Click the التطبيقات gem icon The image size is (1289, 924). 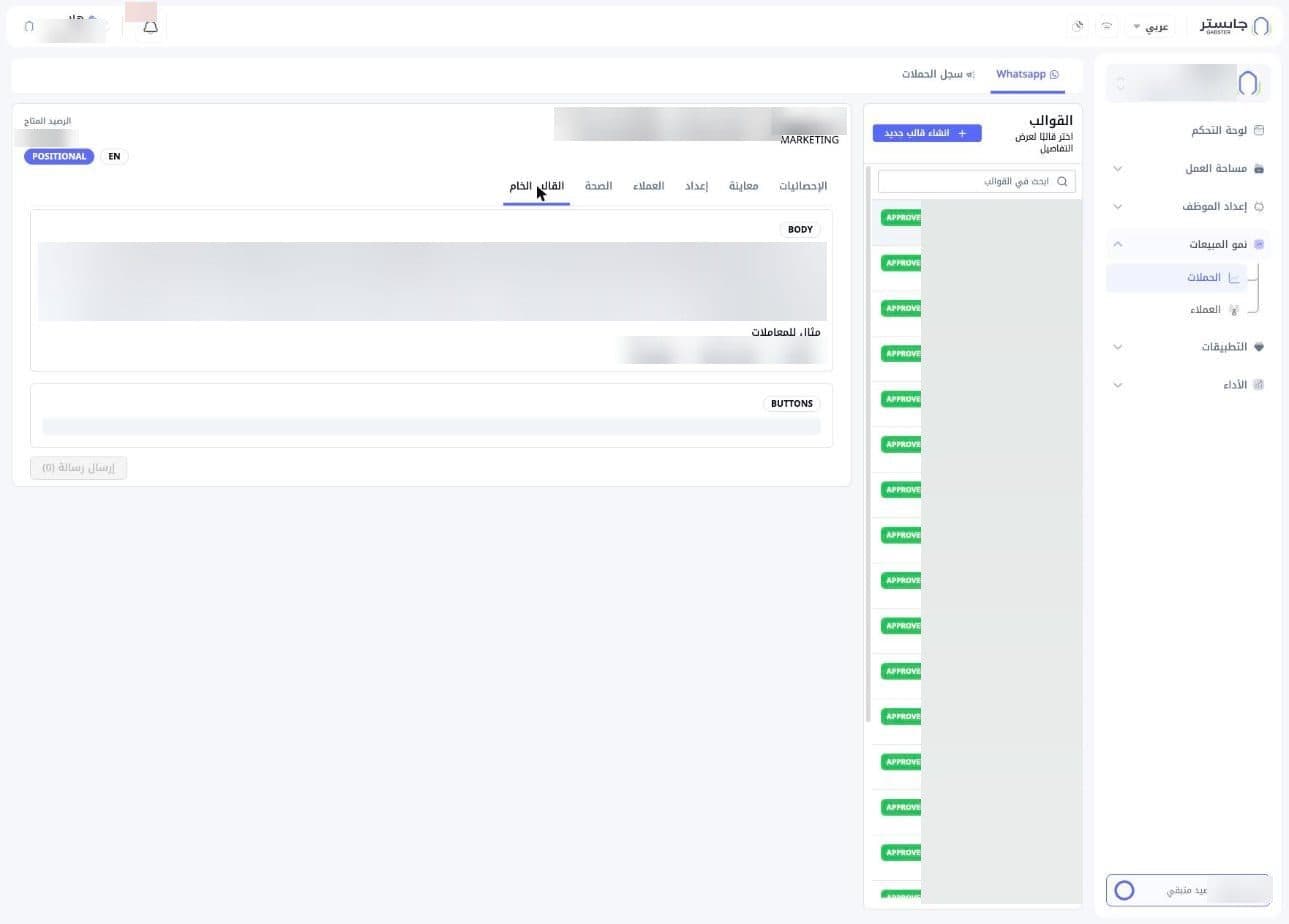[x=1259, y=347]
